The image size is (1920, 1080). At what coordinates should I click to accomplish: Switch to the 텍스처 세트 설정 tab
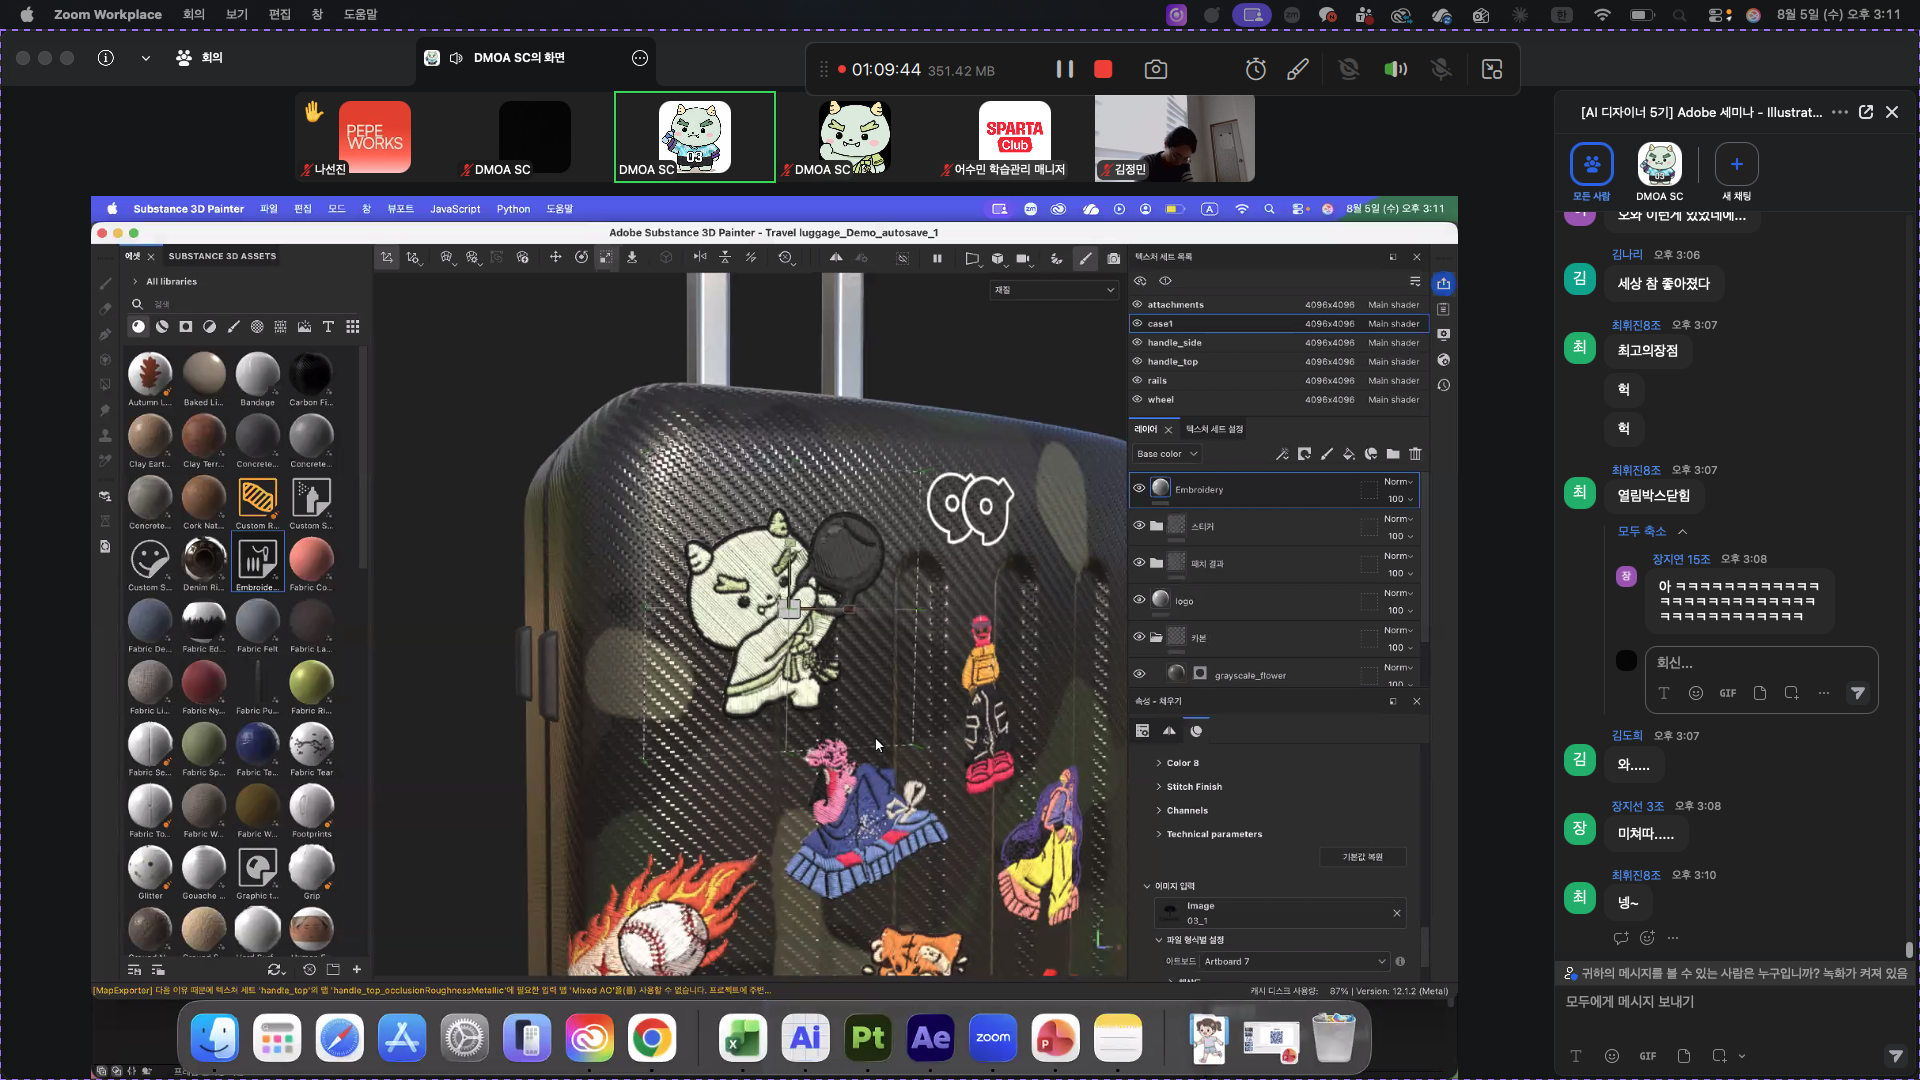point(1214,429)
